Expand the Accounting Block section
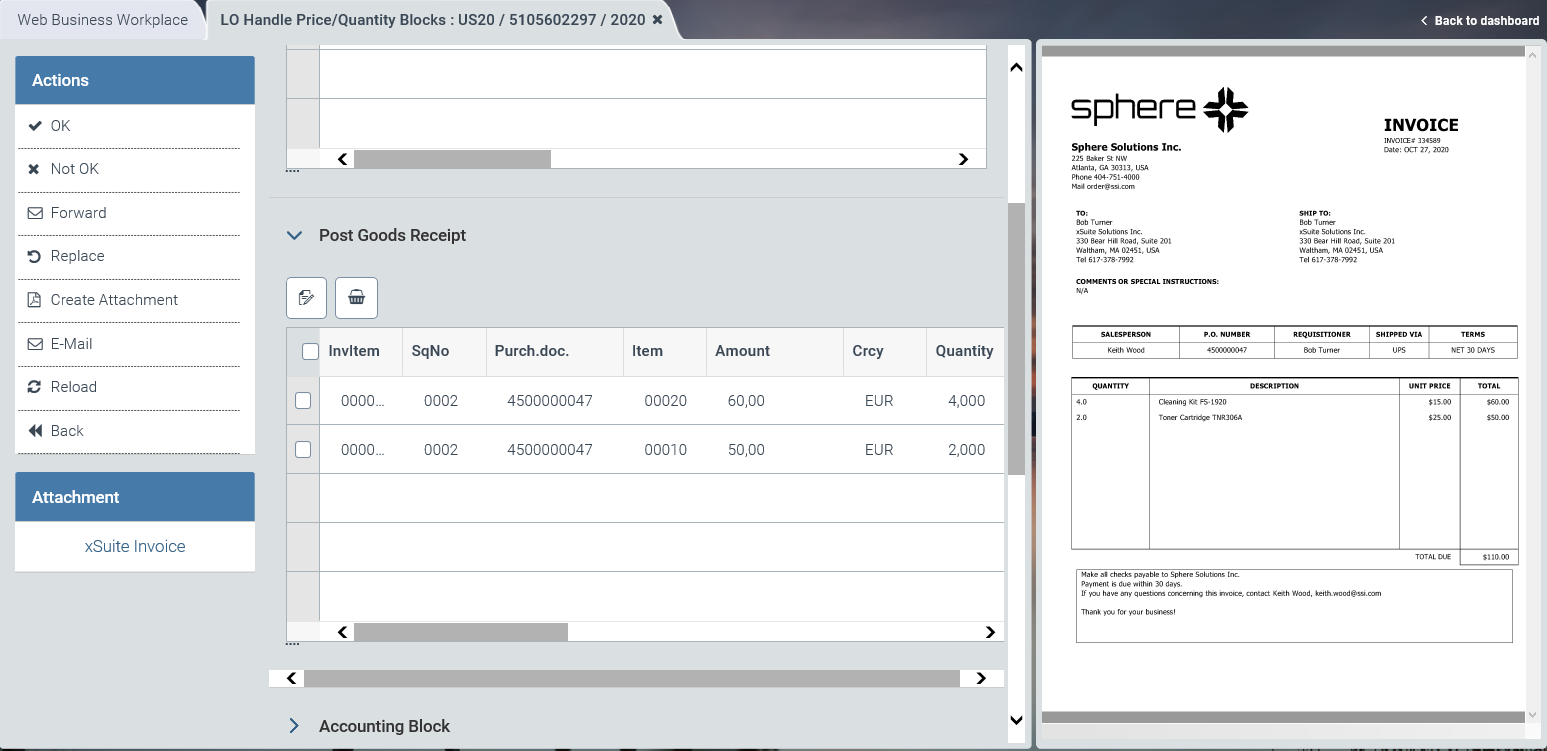The height and width of the screenshot is (751, 1547). [294, 726]
